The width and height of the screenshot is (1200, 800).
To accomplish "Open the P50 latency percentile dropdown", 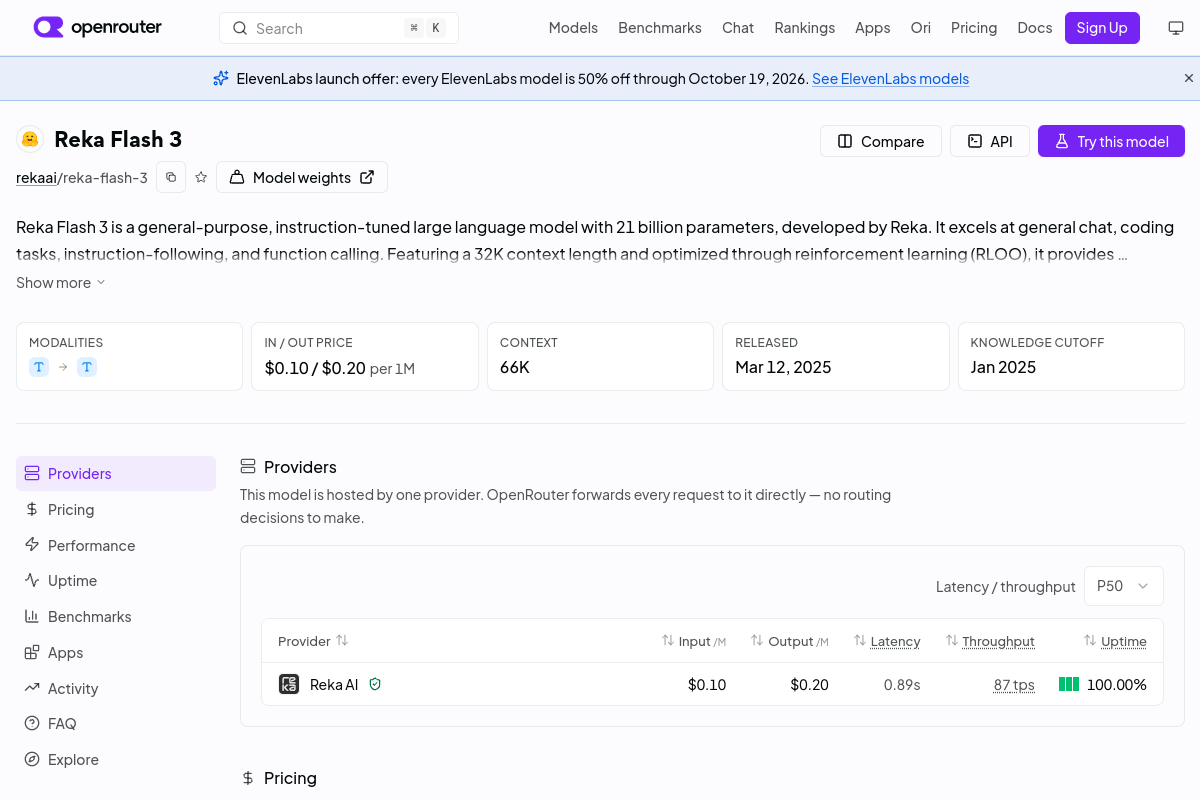I will [x=1124, y=586].
